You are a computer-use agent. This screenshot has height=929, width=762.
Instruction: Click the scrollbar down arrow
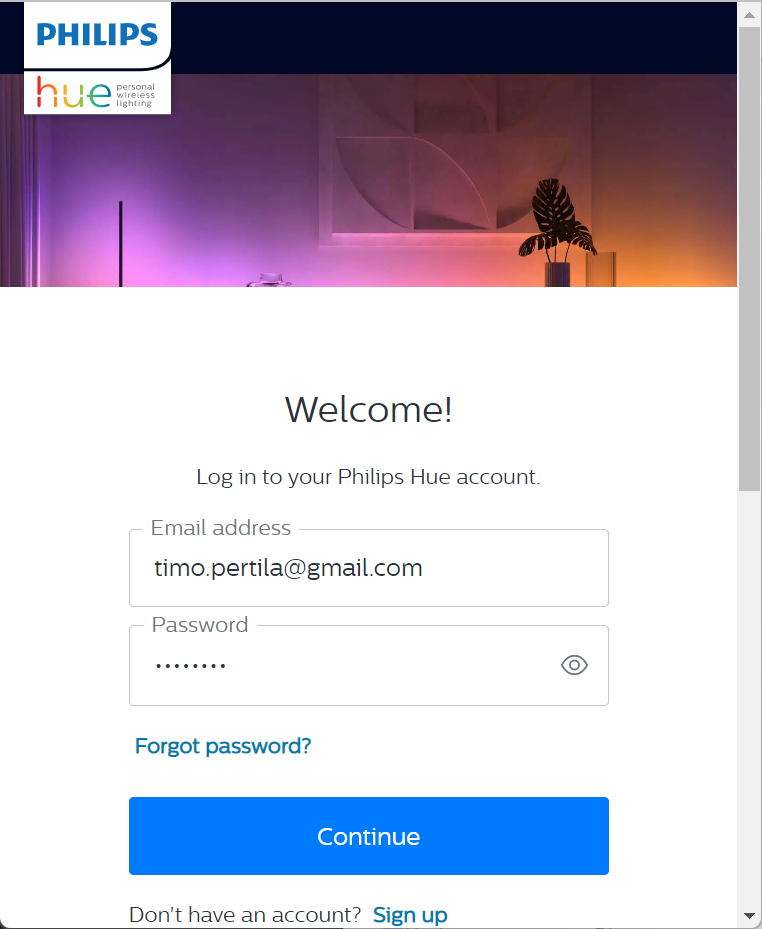pos(749,916)
